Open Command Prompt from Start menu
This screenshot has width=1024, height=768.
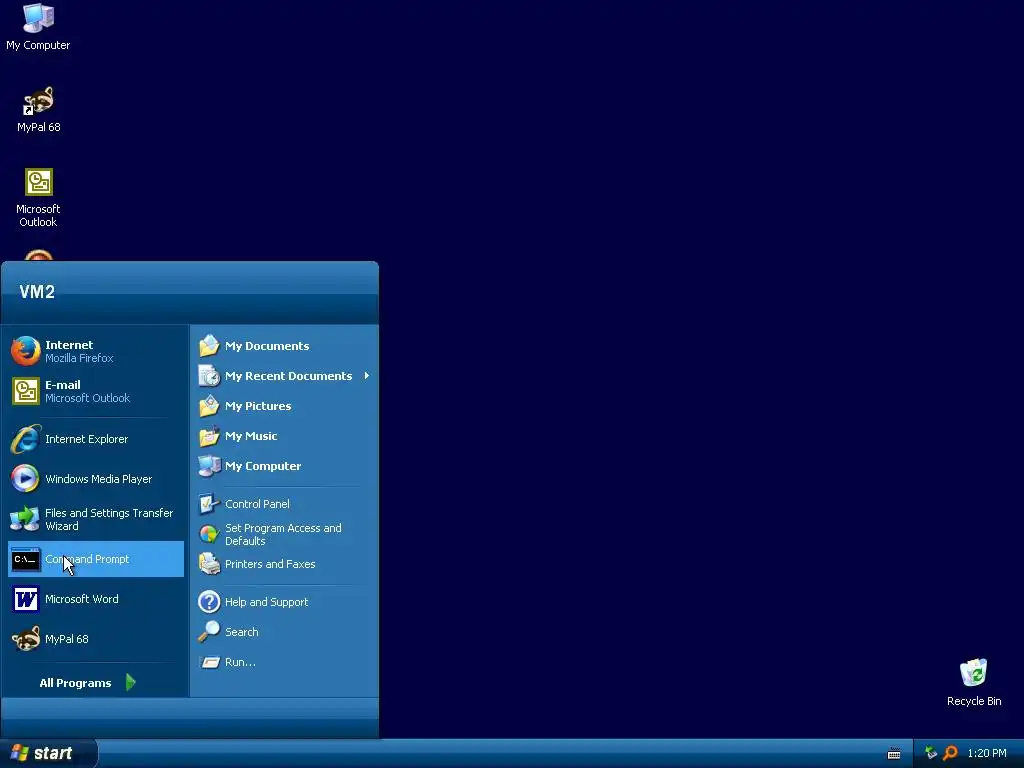[x=95, y=559]
